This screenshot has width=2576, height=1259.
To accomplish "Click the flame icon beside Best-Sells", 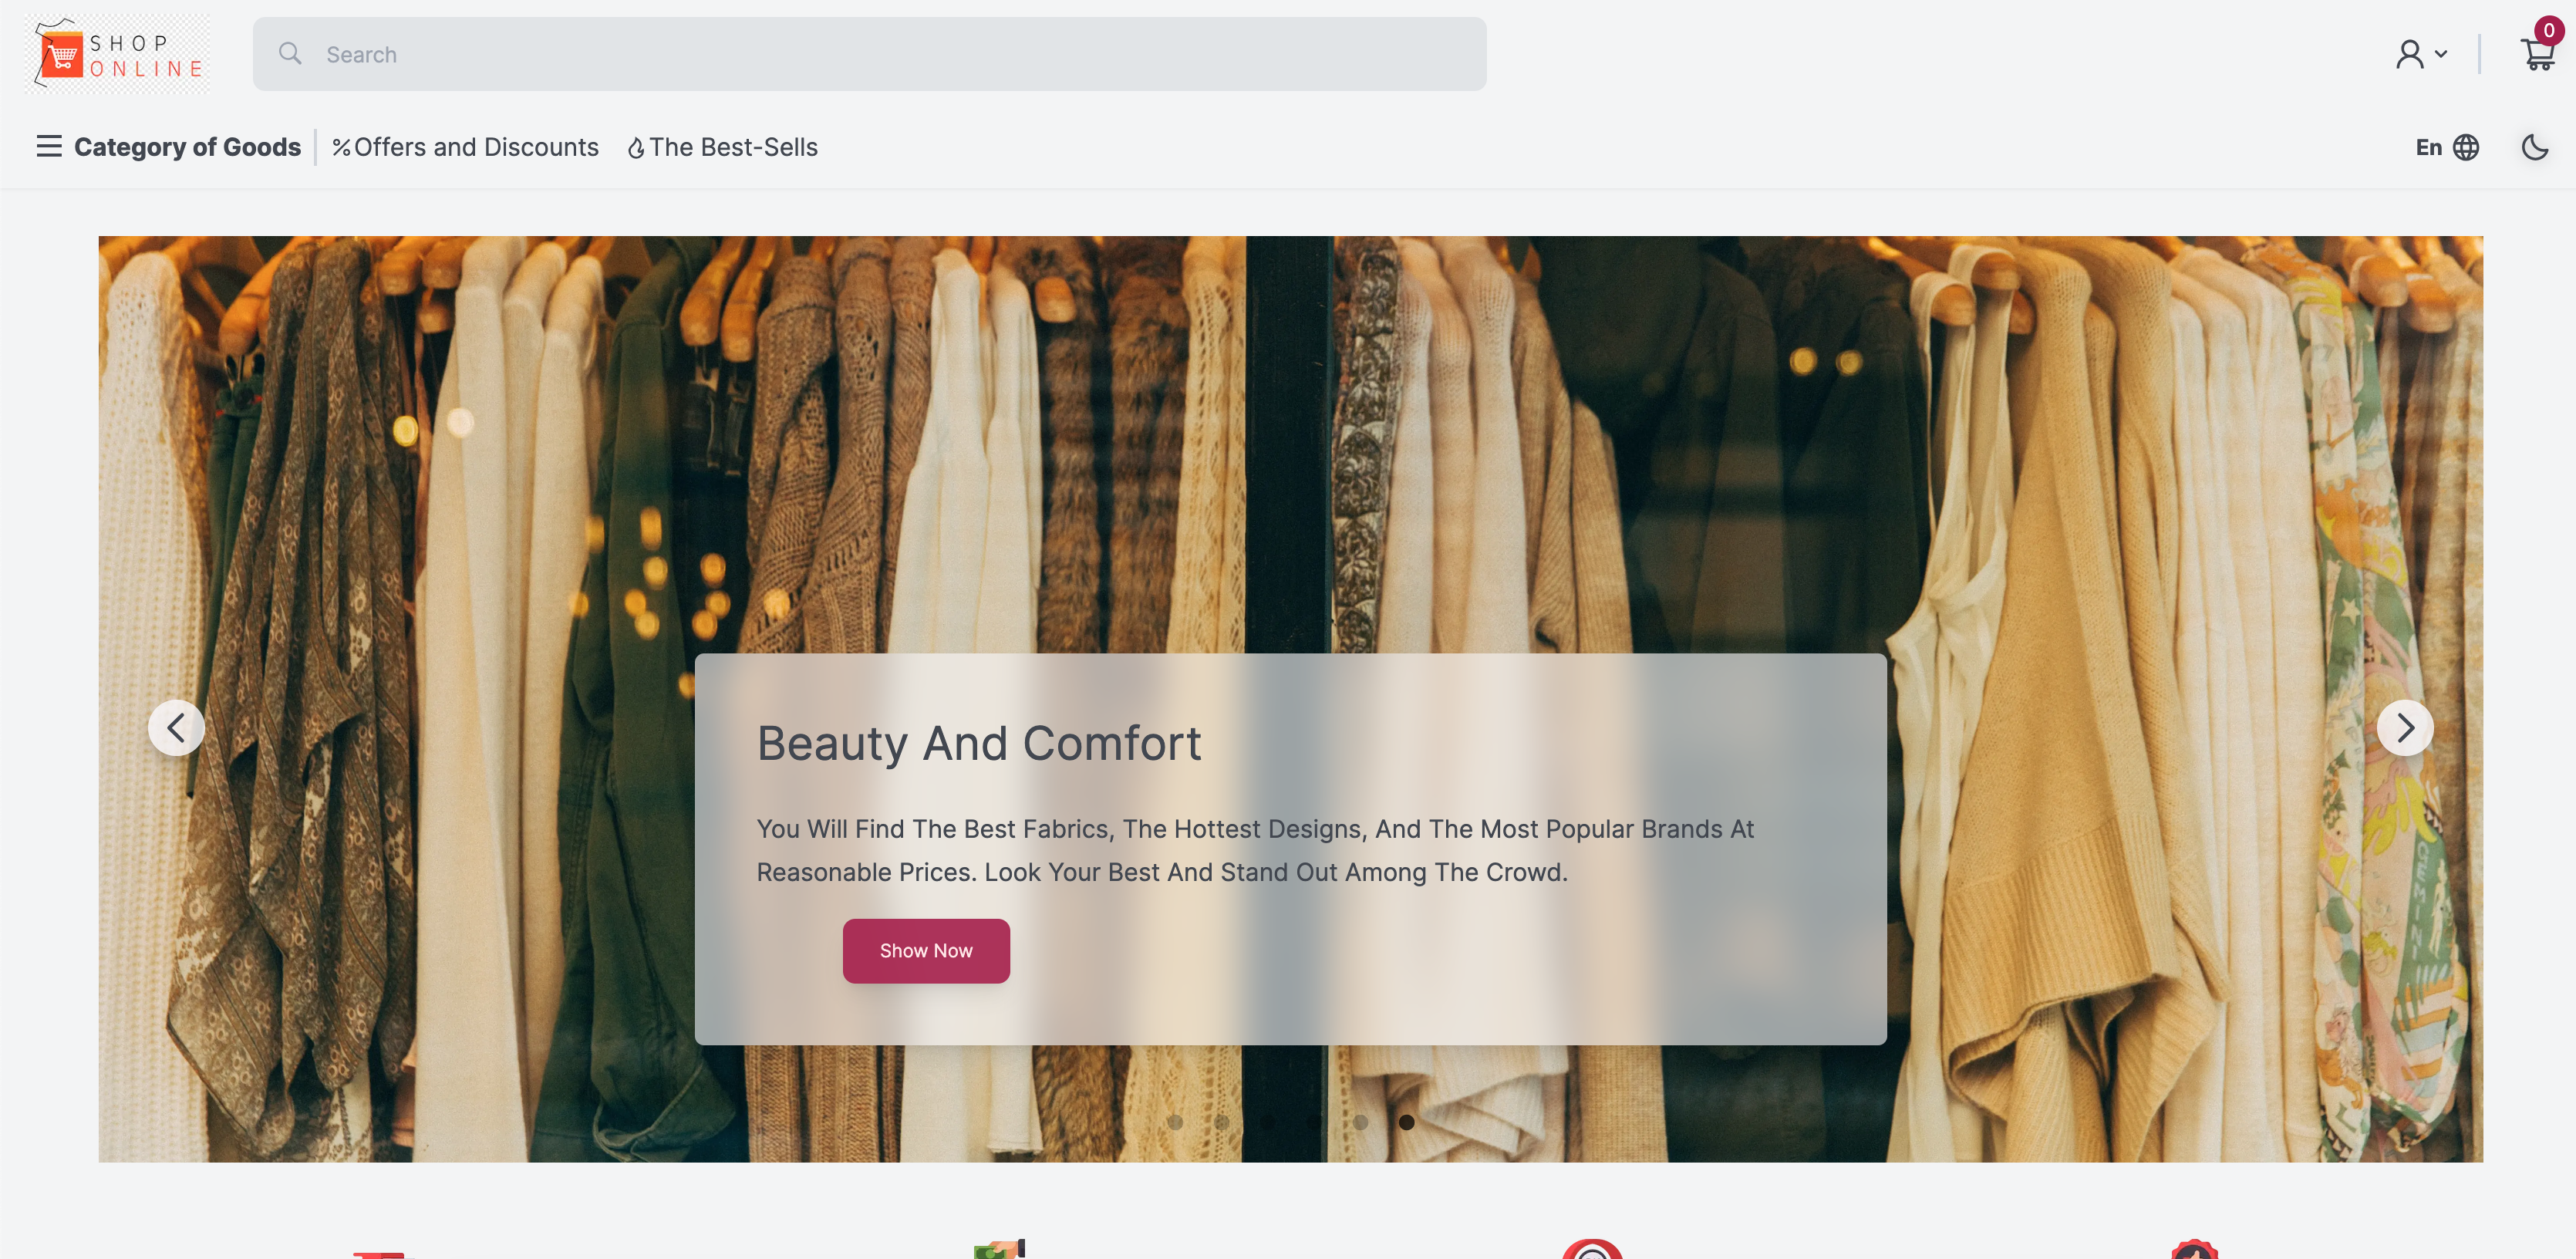I will click(636, 148).
